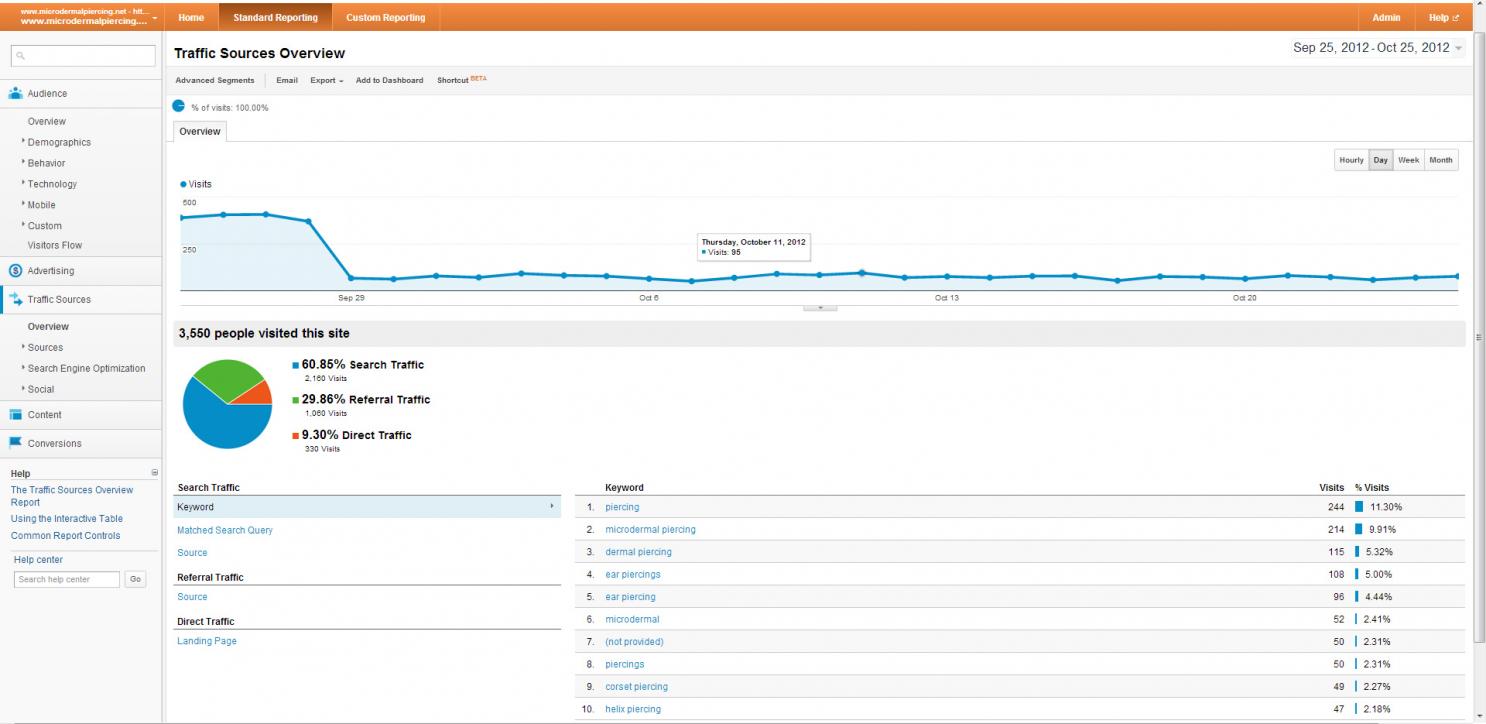The height and width of the screenshot is (724, 1486).
Task: Select the Overview report tab
Action: coord(200,131)
